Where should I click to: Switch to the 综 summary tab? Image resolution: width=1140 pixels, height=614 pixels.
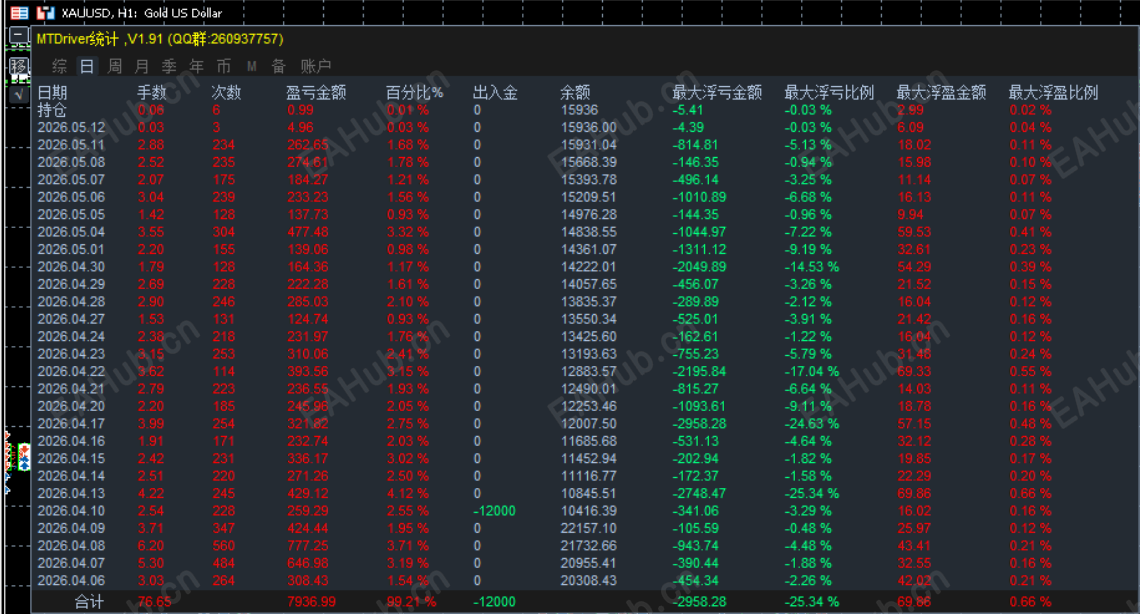(x=60, y=67)
